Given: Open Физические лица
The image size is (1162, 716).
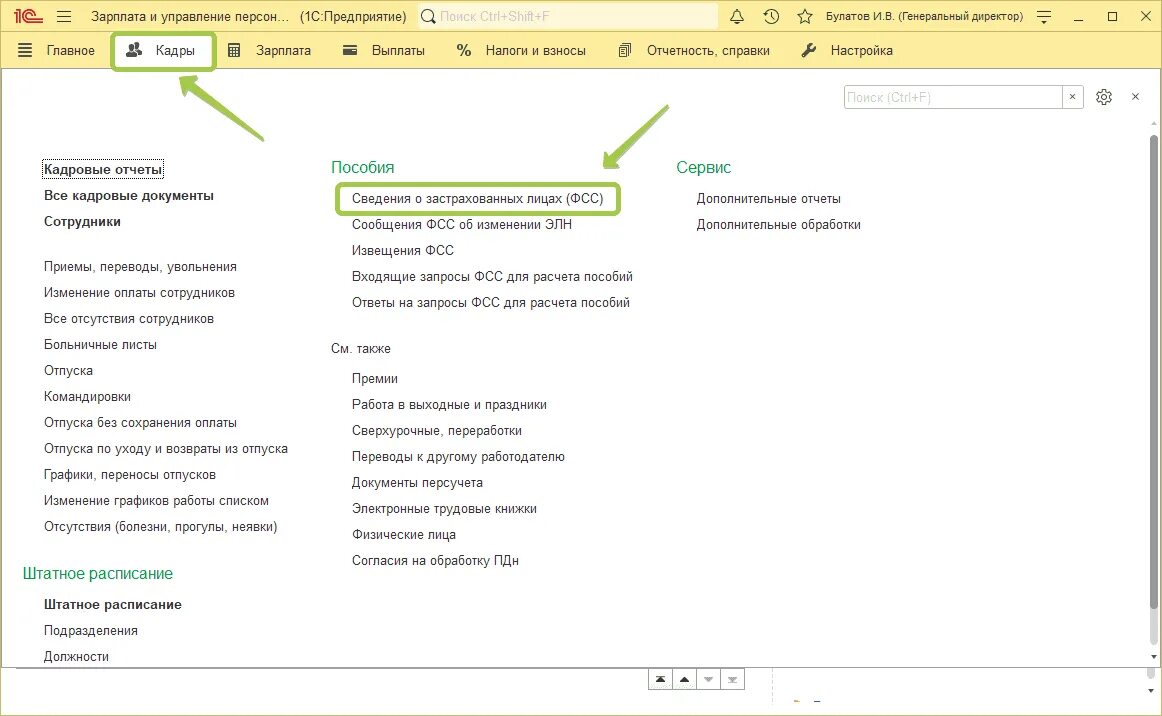Looking at the screenshot, I should (x=404, y=534).
